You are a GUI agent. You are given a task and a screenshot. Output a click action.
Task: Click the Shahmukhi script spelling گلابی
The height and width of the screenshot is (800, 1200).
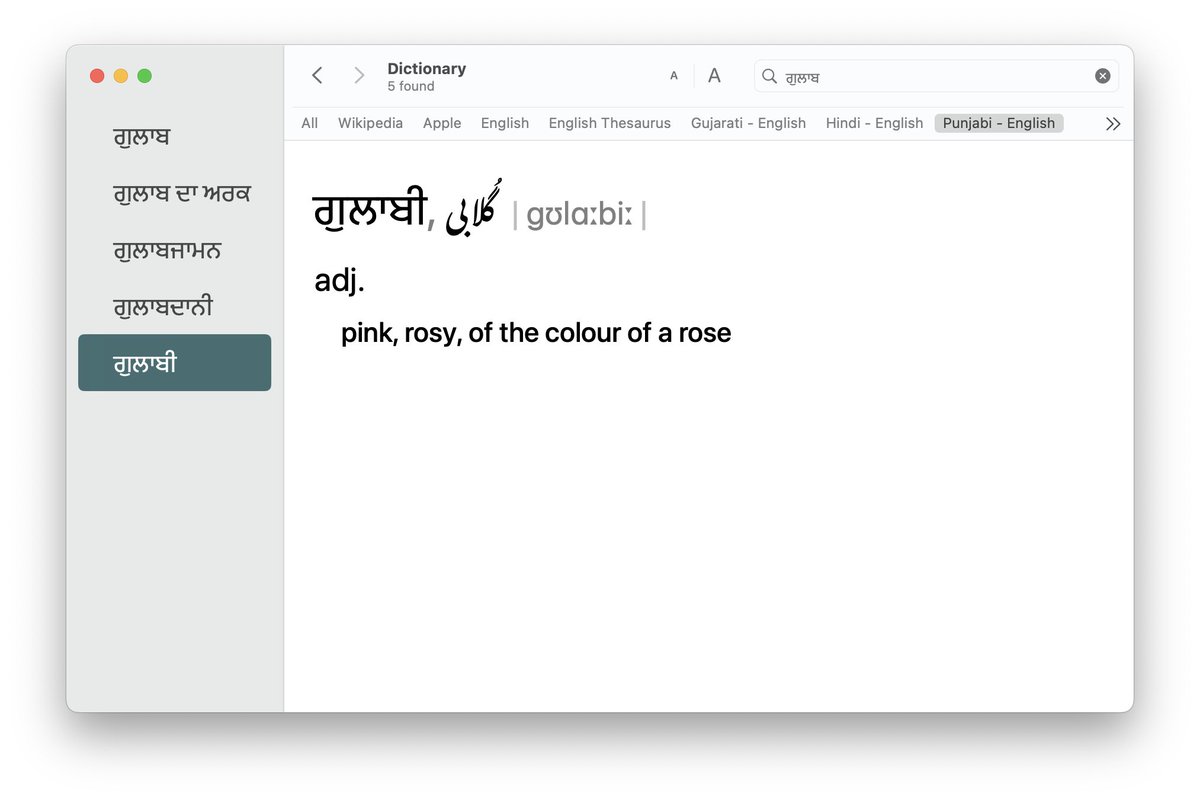click(473, 208)
